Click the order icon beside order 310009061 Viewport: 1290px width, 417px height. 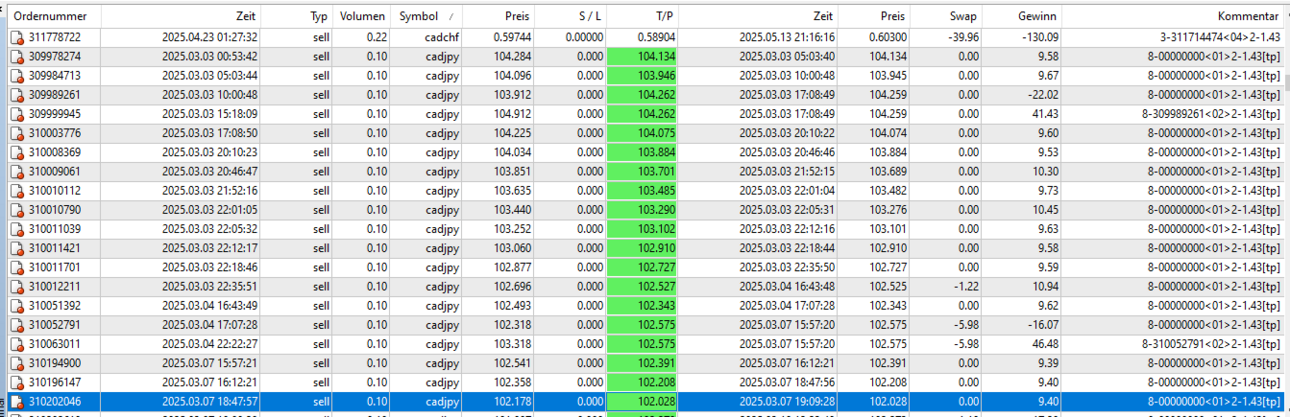coord(16,171)
